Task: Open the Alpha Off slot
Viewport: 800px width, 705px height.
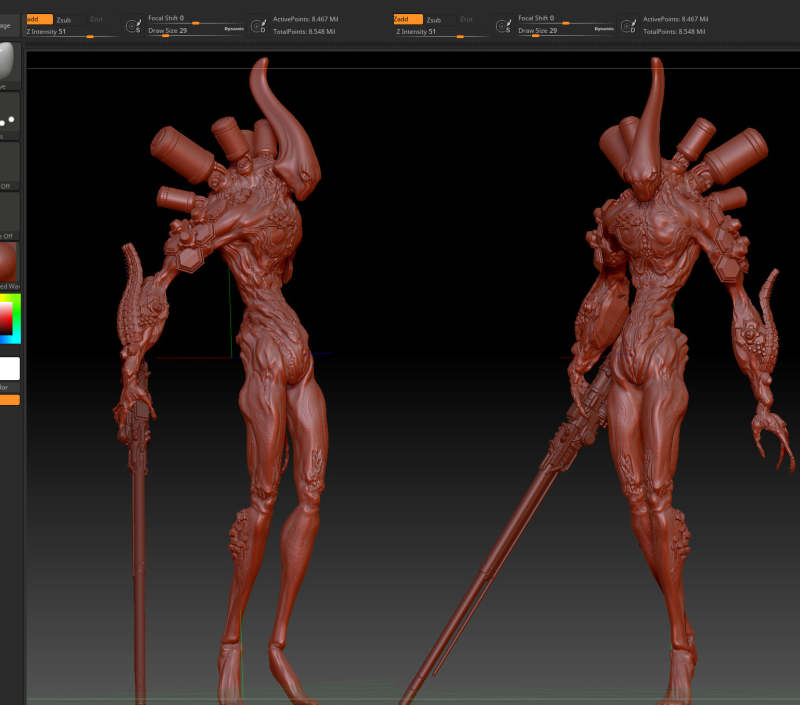Action: point(8,165)
